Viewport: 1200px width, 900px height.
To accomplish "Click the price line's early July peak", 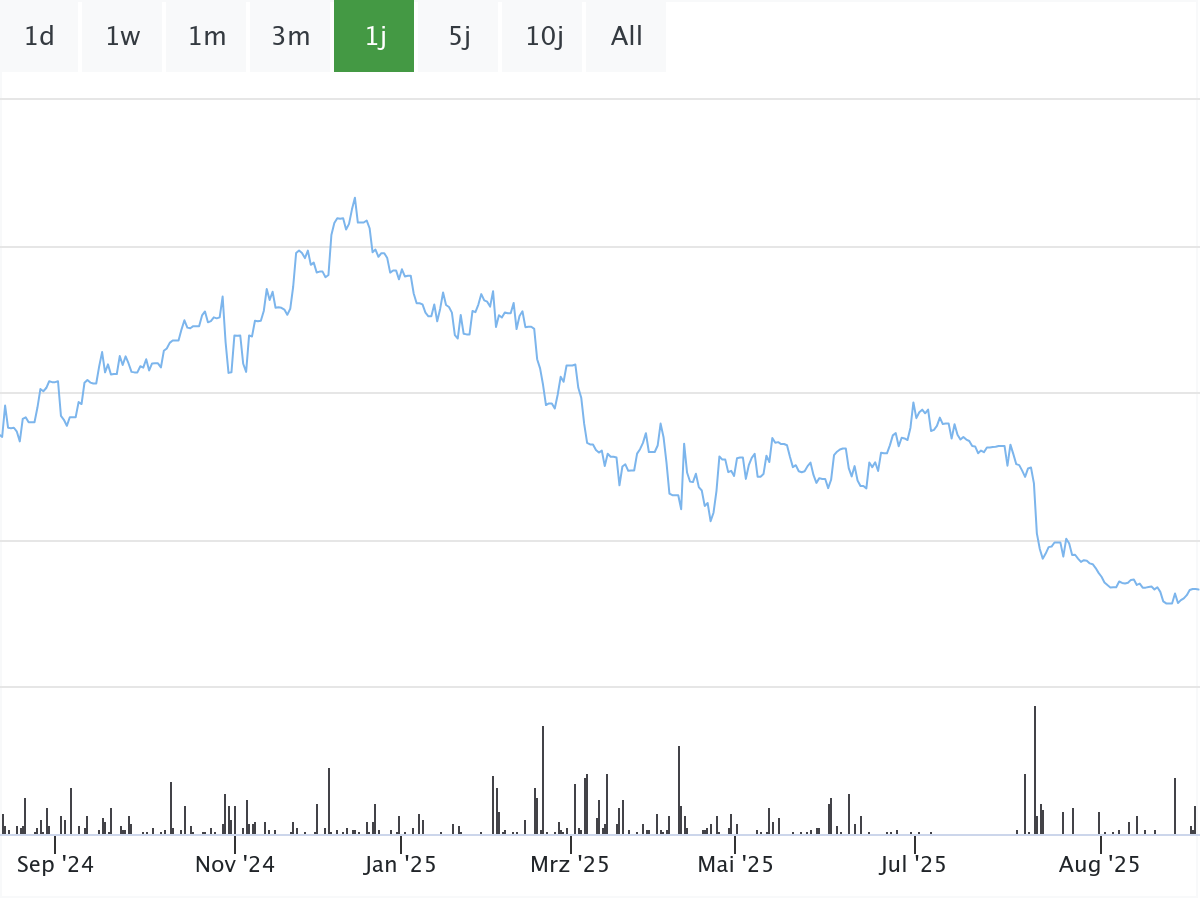I will click(914, 403).
